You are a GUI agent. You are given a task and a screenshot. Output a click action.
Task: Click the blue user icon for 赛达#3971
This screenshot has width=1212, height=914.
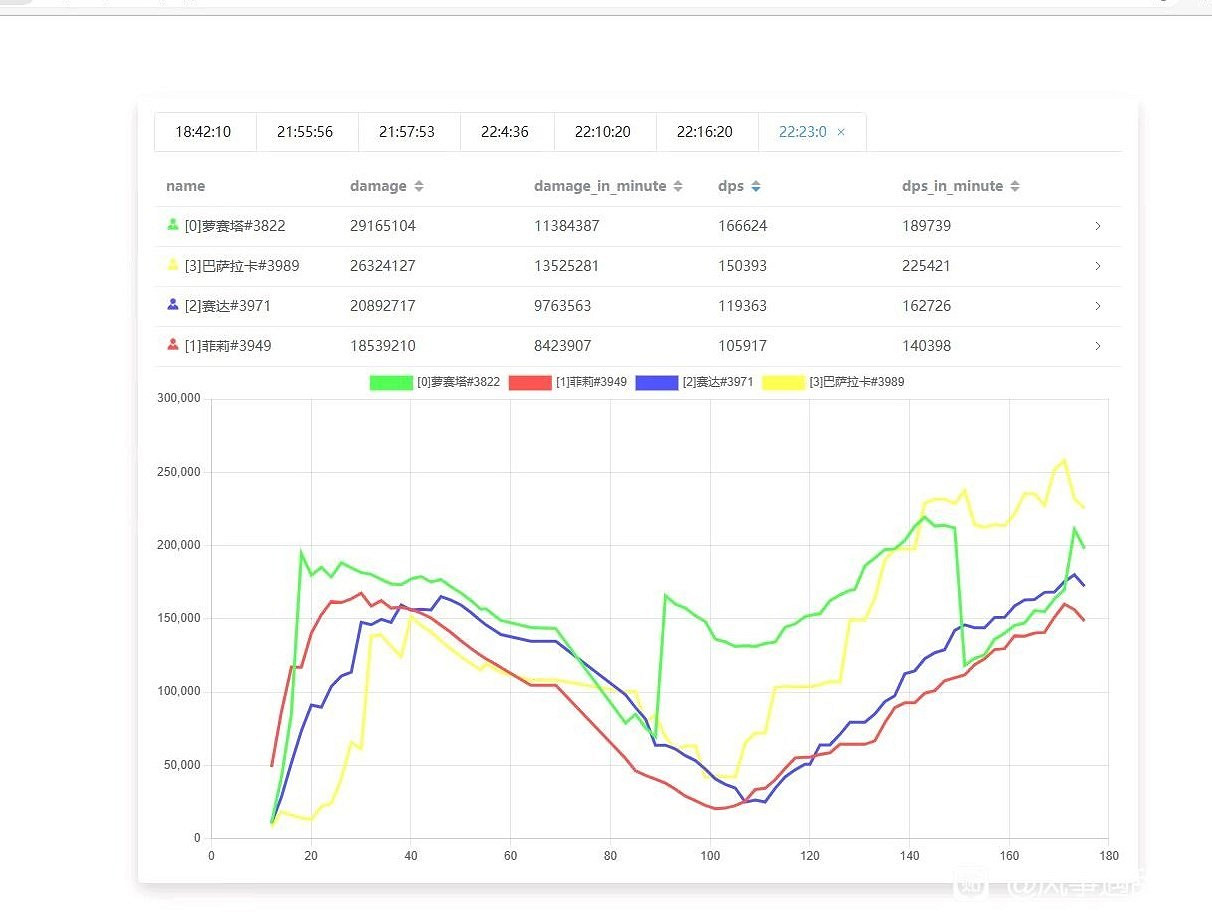173,305
